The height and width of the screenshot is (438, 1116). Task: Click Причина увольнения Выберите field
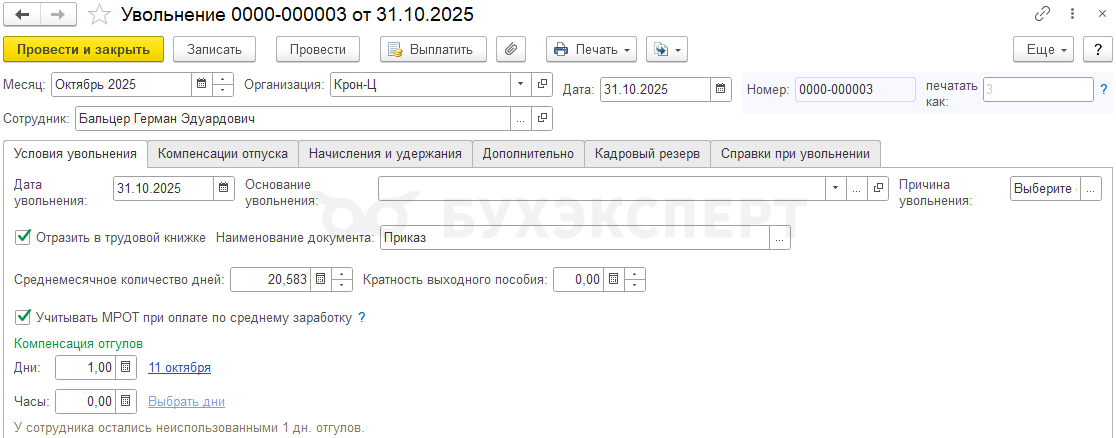(x=1045, y=189)
